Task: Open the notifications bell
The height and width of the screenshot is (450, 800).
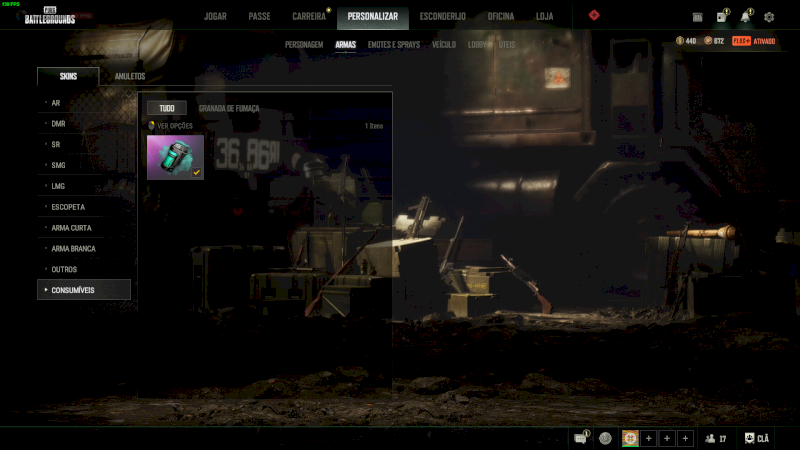Action: [745, 17]
